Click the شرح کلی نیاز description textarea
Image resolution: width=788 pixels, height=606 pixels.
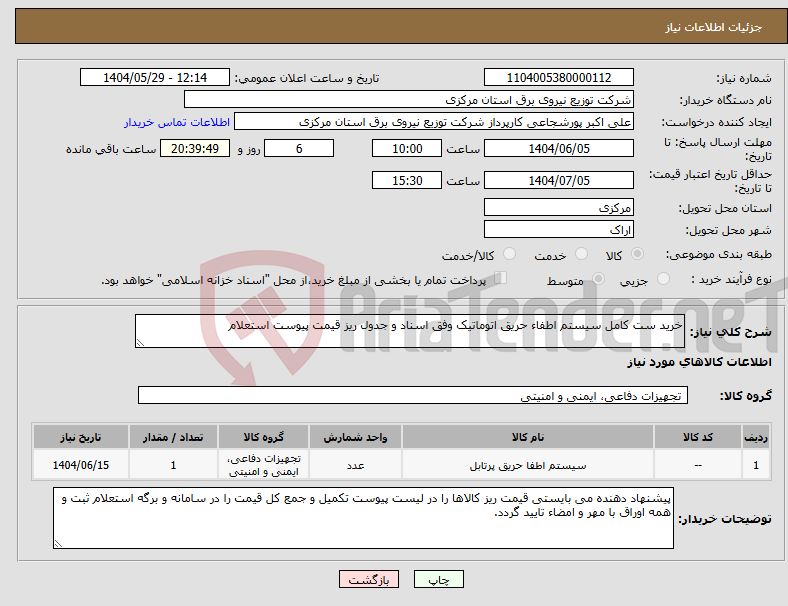coord(410,331)
